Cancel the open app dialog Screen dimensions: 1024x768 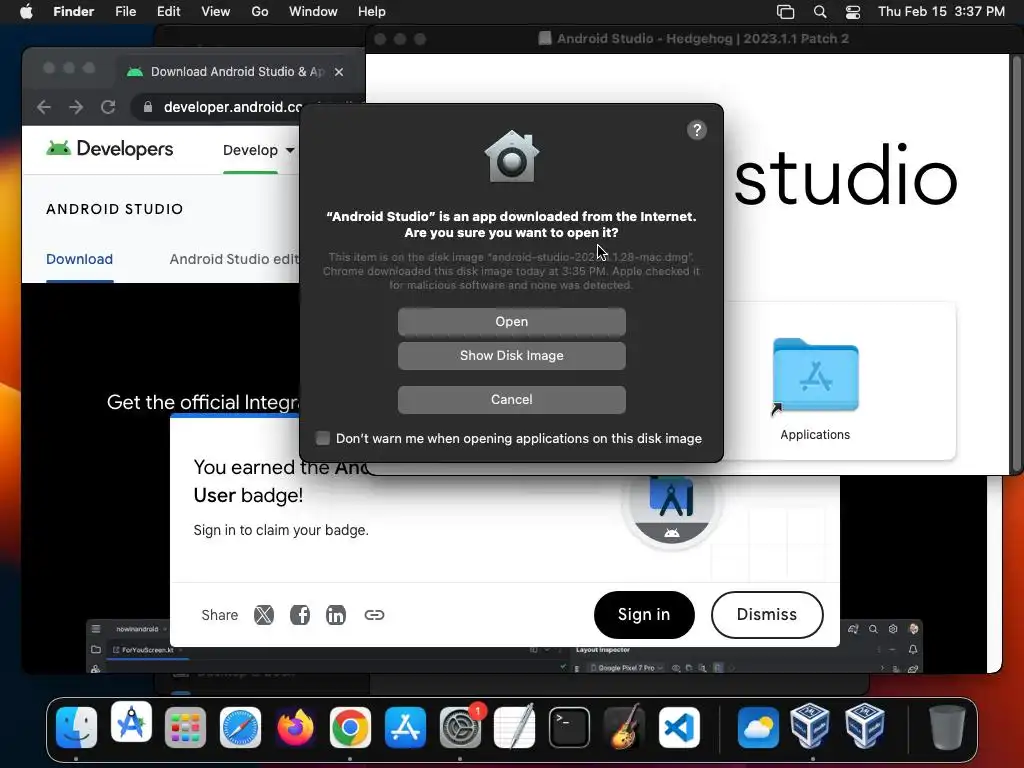(x=511, y=399)
